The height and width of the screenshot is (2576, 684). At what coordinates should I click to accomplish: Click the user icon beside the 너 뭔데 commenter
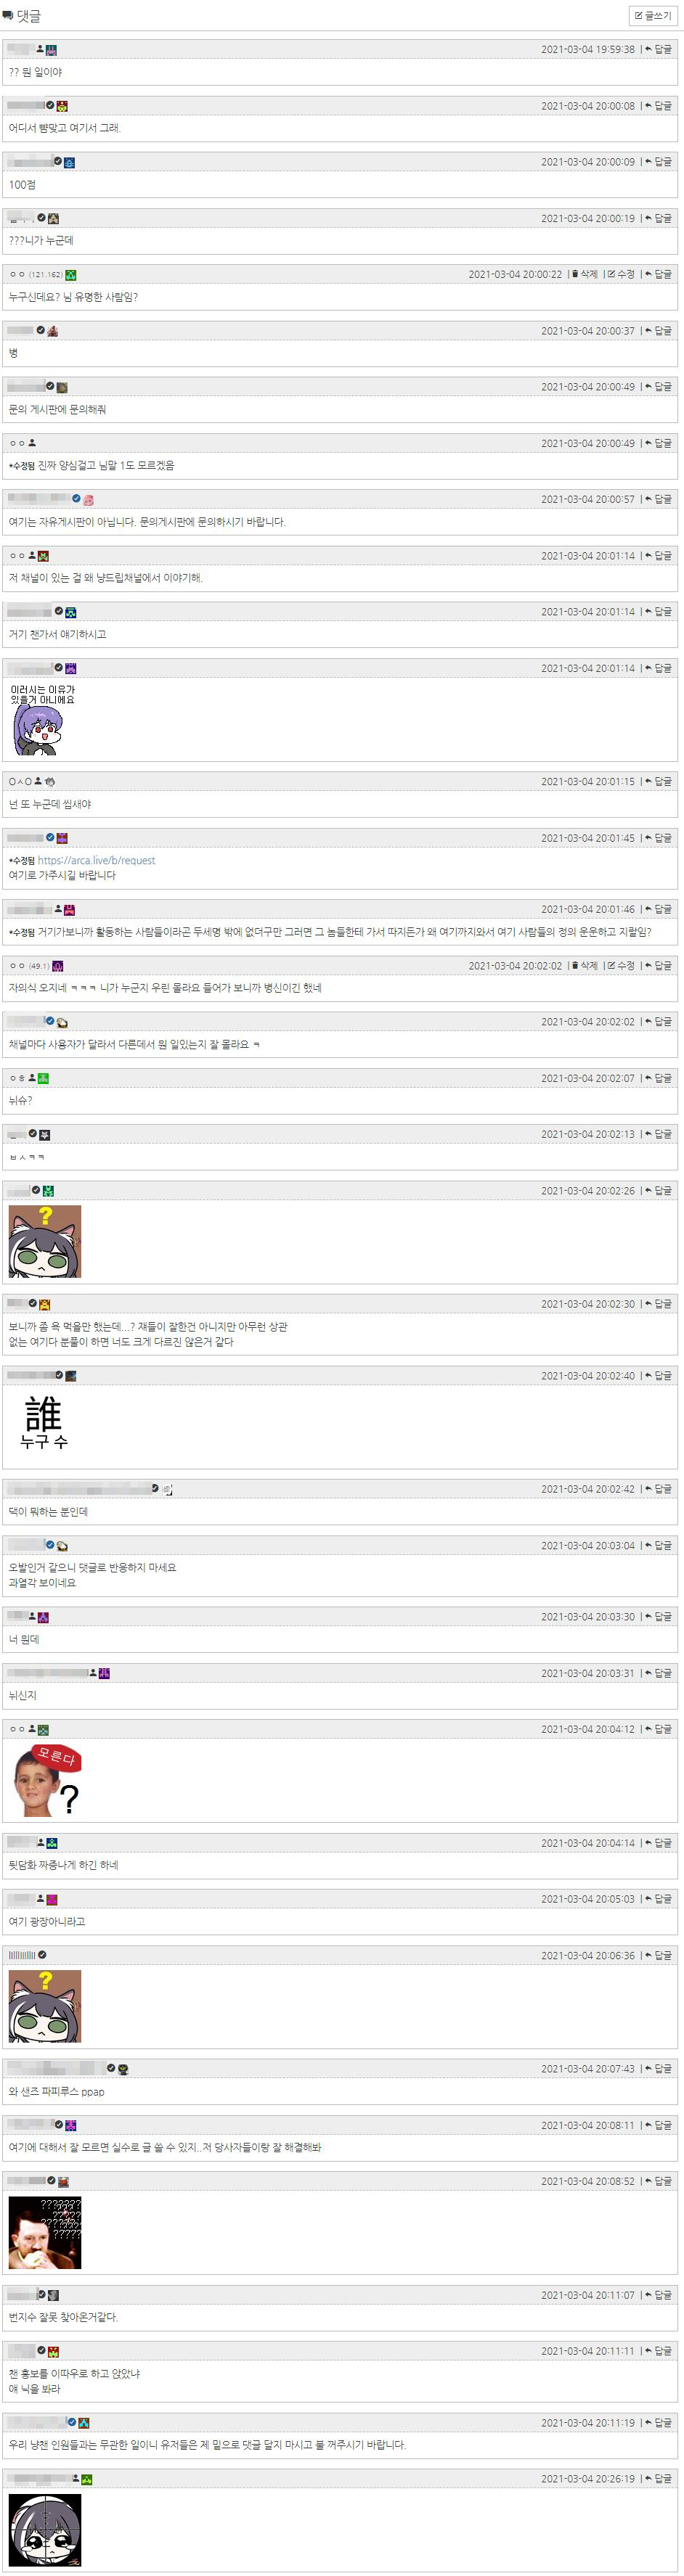(x=32, y=1617)
